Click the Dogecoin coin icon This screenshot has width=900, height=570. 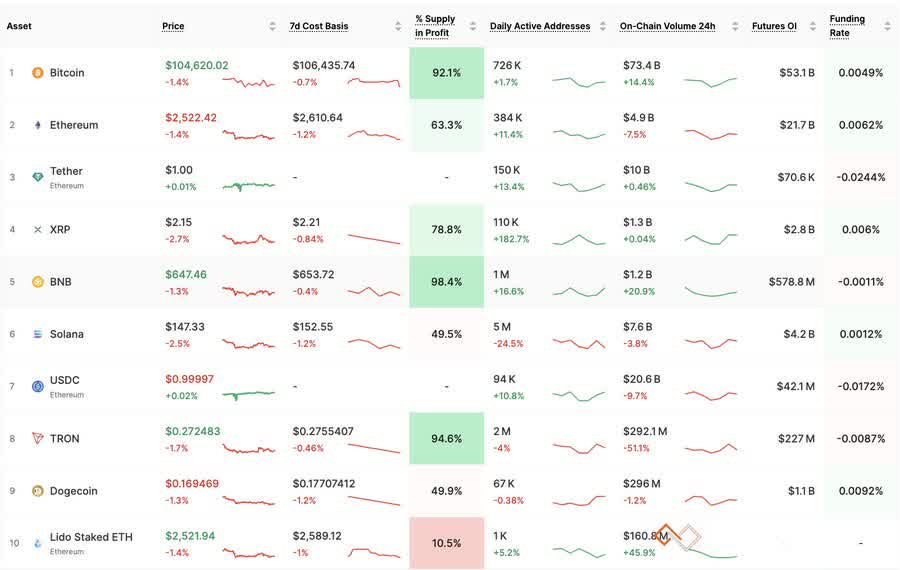tap(38, 491)
